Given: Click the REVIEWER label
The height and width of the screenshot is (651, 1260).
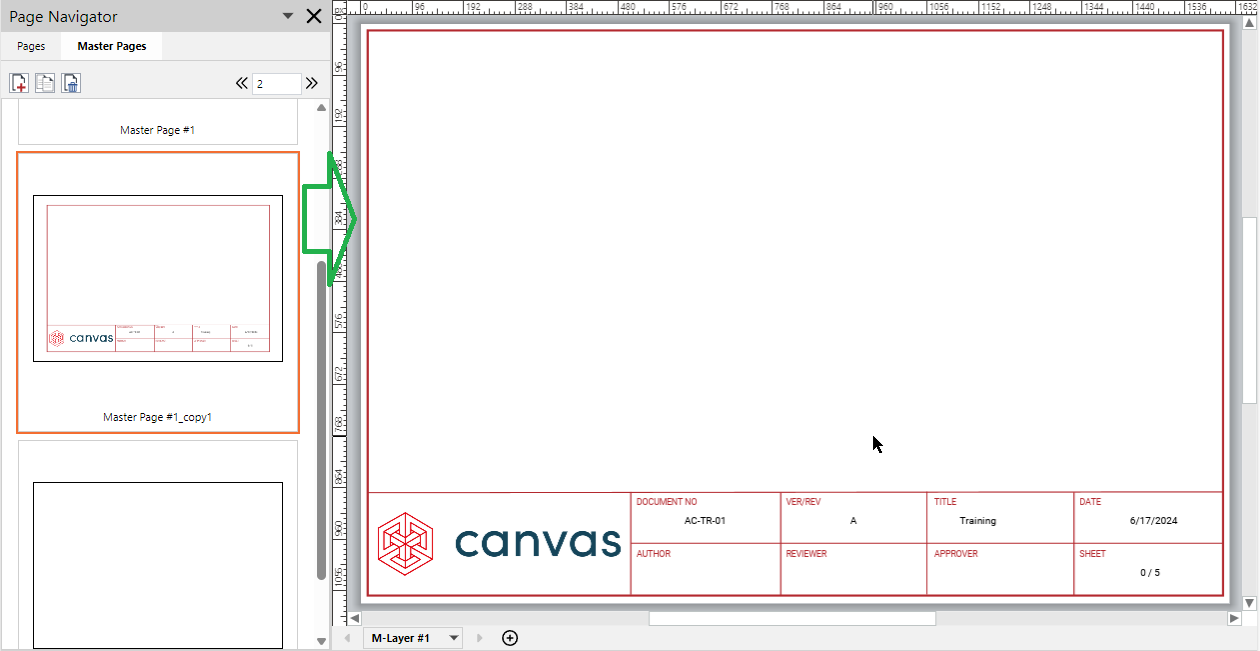Looking at the screenshot, I should (806, 554).
